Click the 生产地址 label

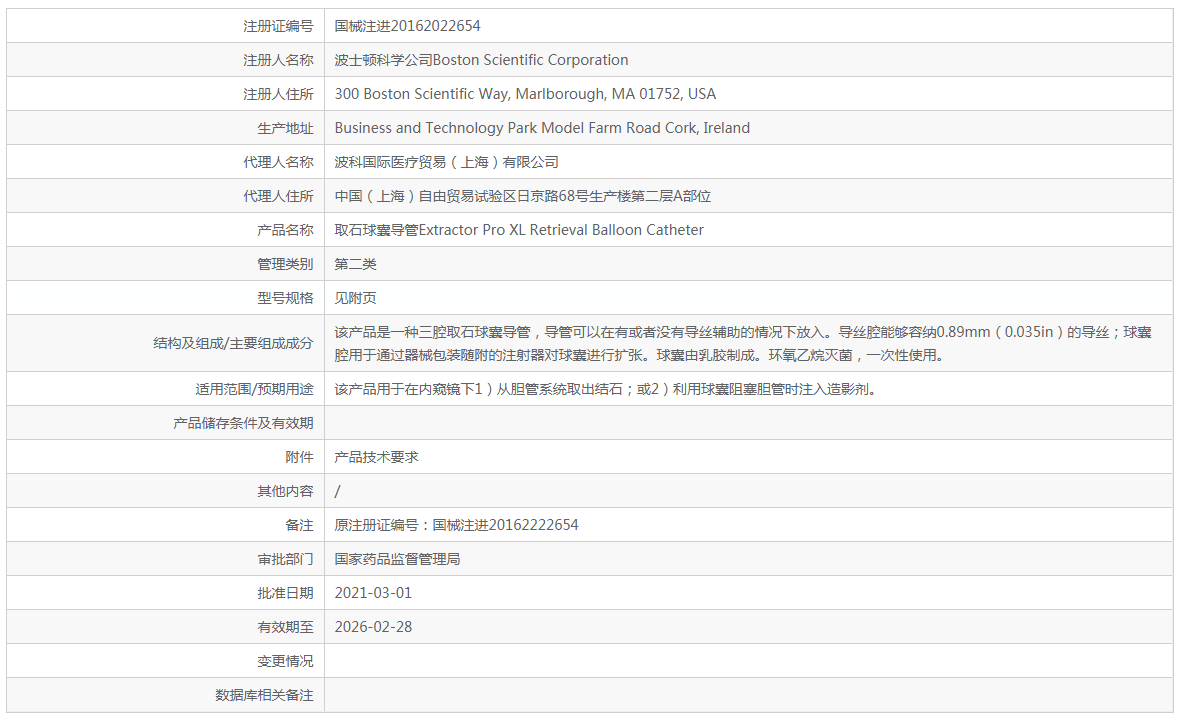pyautogui.click(x=285, y=128)
